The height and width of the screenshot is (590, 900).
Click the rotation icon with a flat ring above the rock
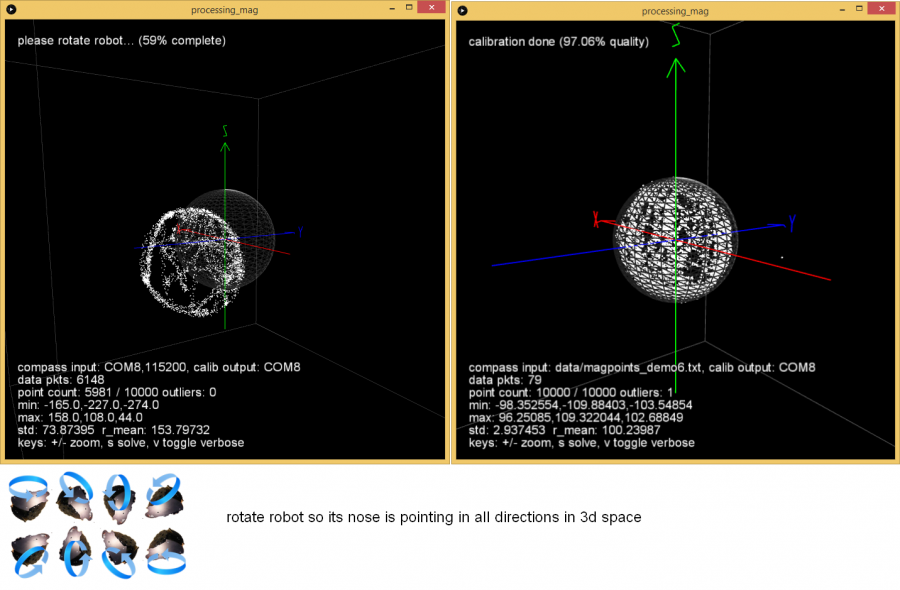[x=29, y=498]
